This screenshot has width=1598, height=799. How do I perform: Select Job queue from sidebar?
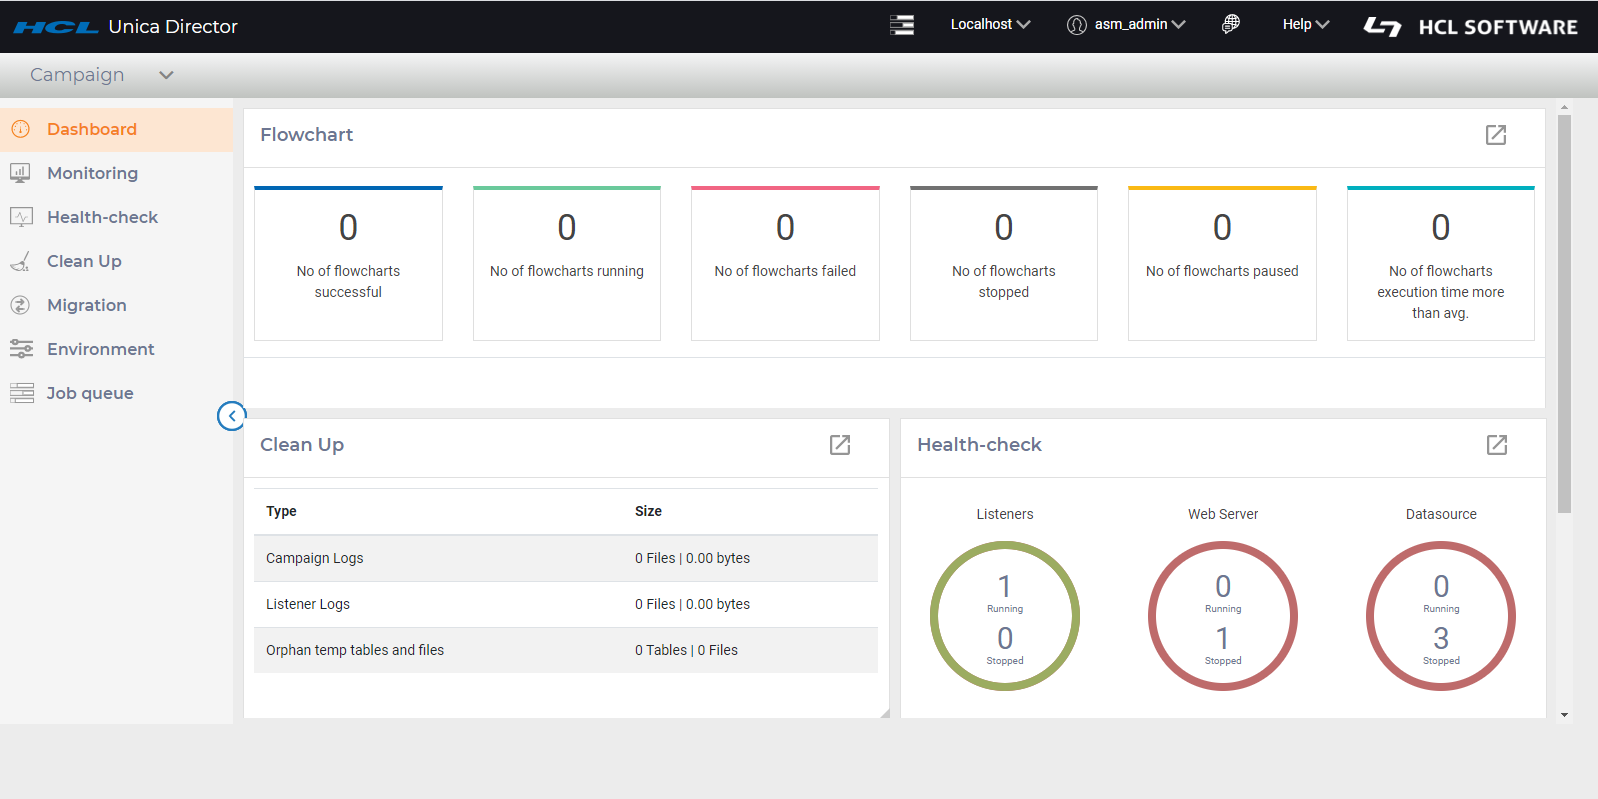tap(90, 393)
